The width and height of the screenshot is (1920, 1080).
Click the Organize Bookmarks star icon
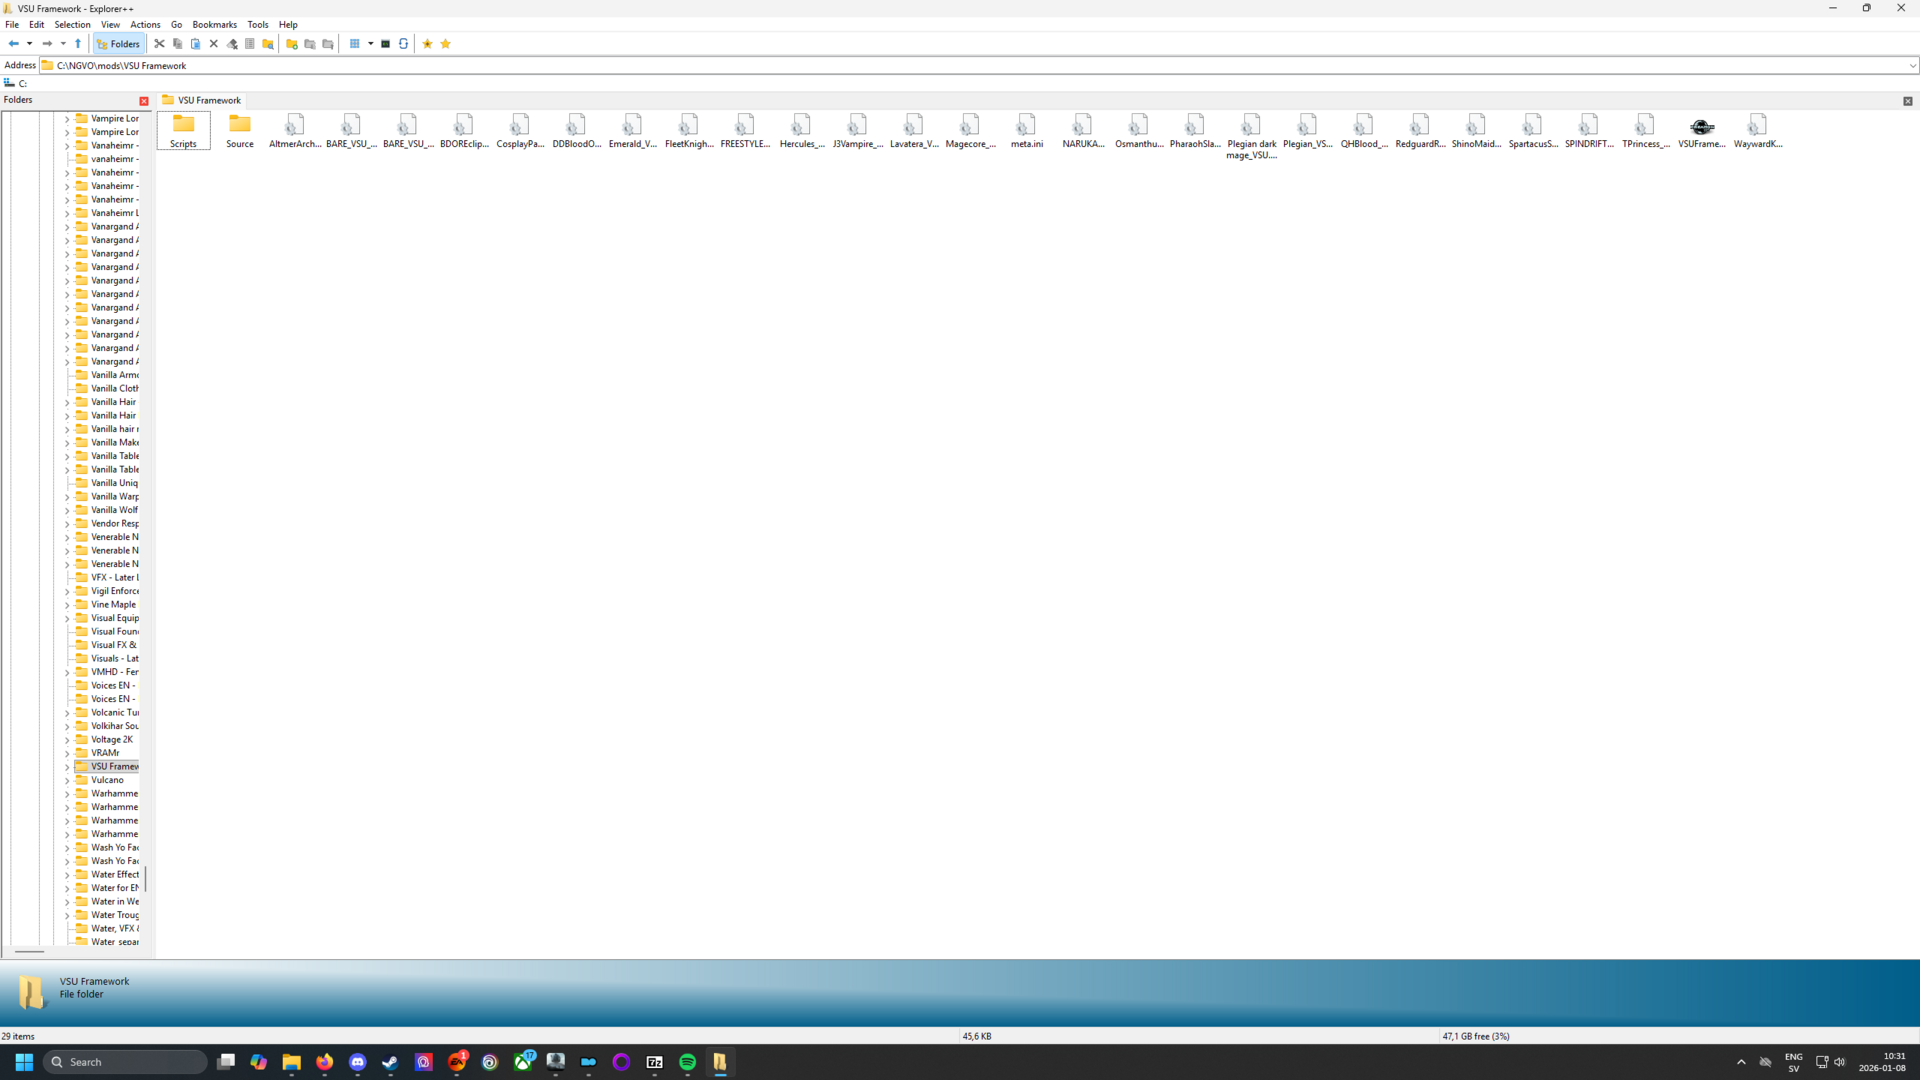pos(446,44)
